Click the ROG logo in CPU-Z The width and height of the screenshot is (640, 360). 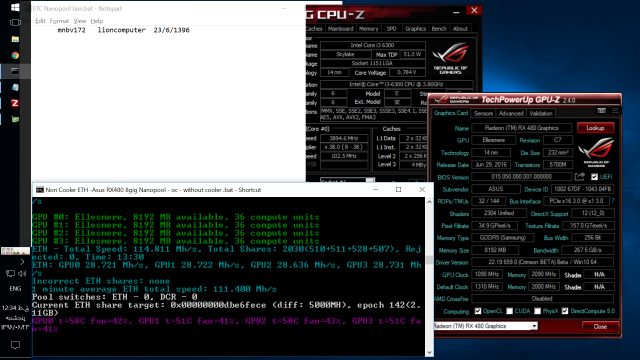click(x=450, y=58)
